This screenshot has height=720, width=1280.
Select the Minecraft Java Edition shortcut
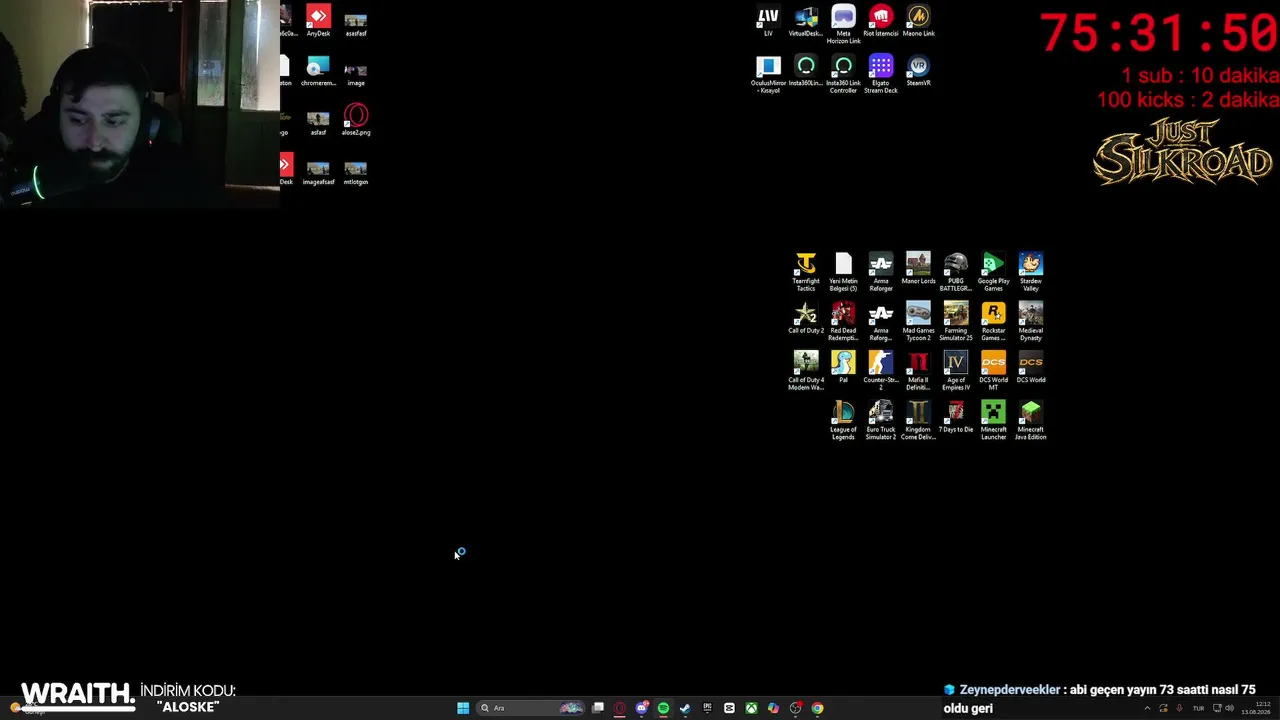point(1031,421)
